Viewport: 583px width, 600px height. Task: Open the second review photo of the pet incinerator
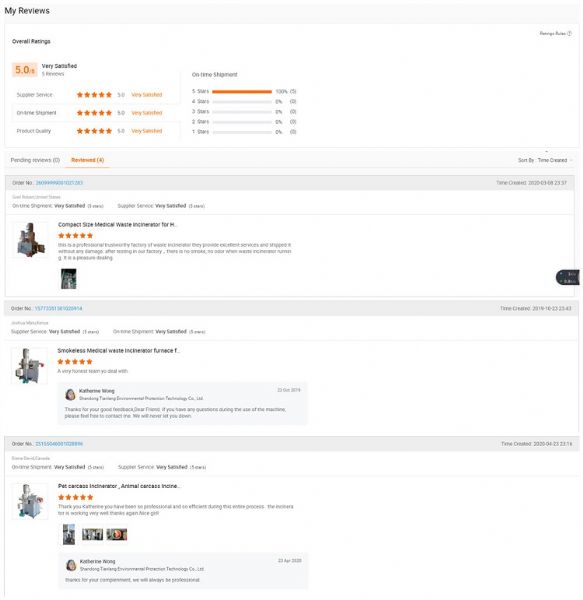[93, 534]
